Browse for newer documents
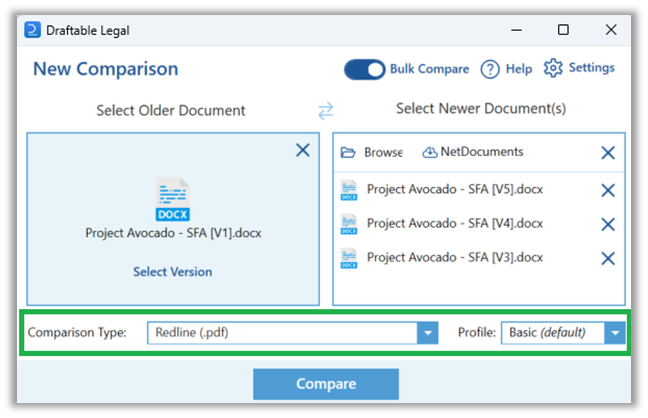648x418 pixels. 371,152
